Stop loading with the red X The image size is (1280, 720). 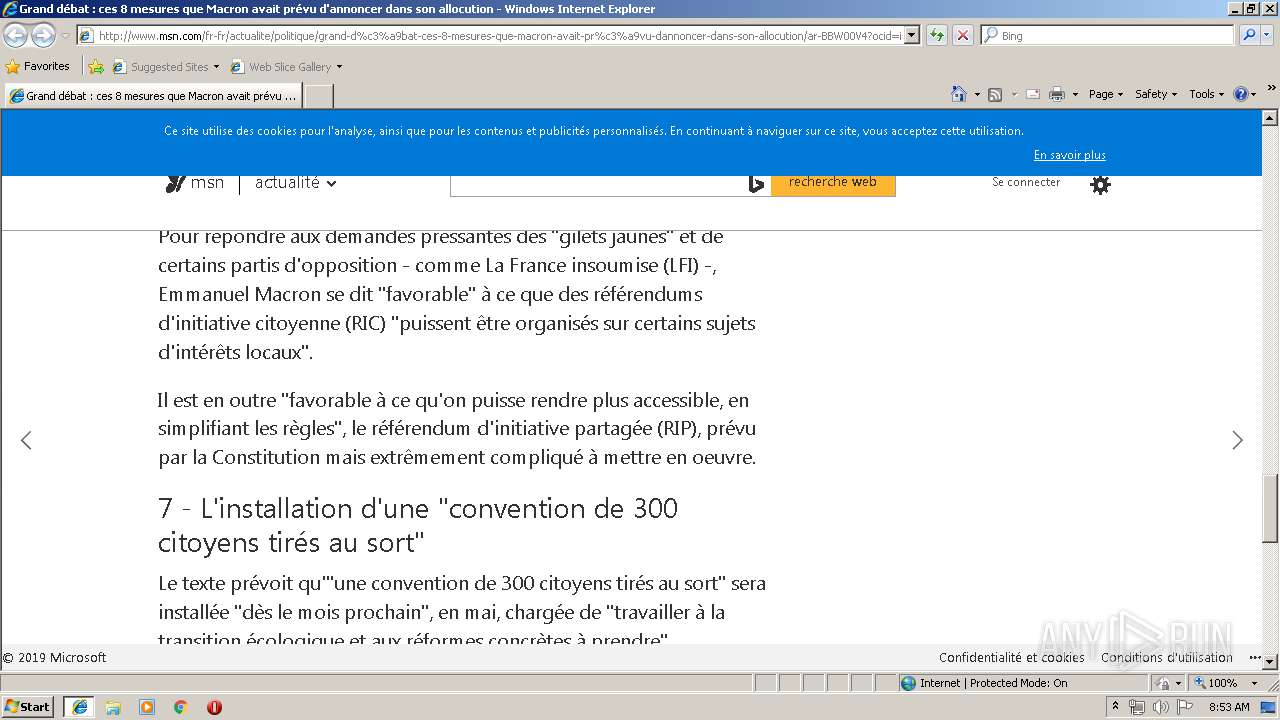click(x=962, y=36)
